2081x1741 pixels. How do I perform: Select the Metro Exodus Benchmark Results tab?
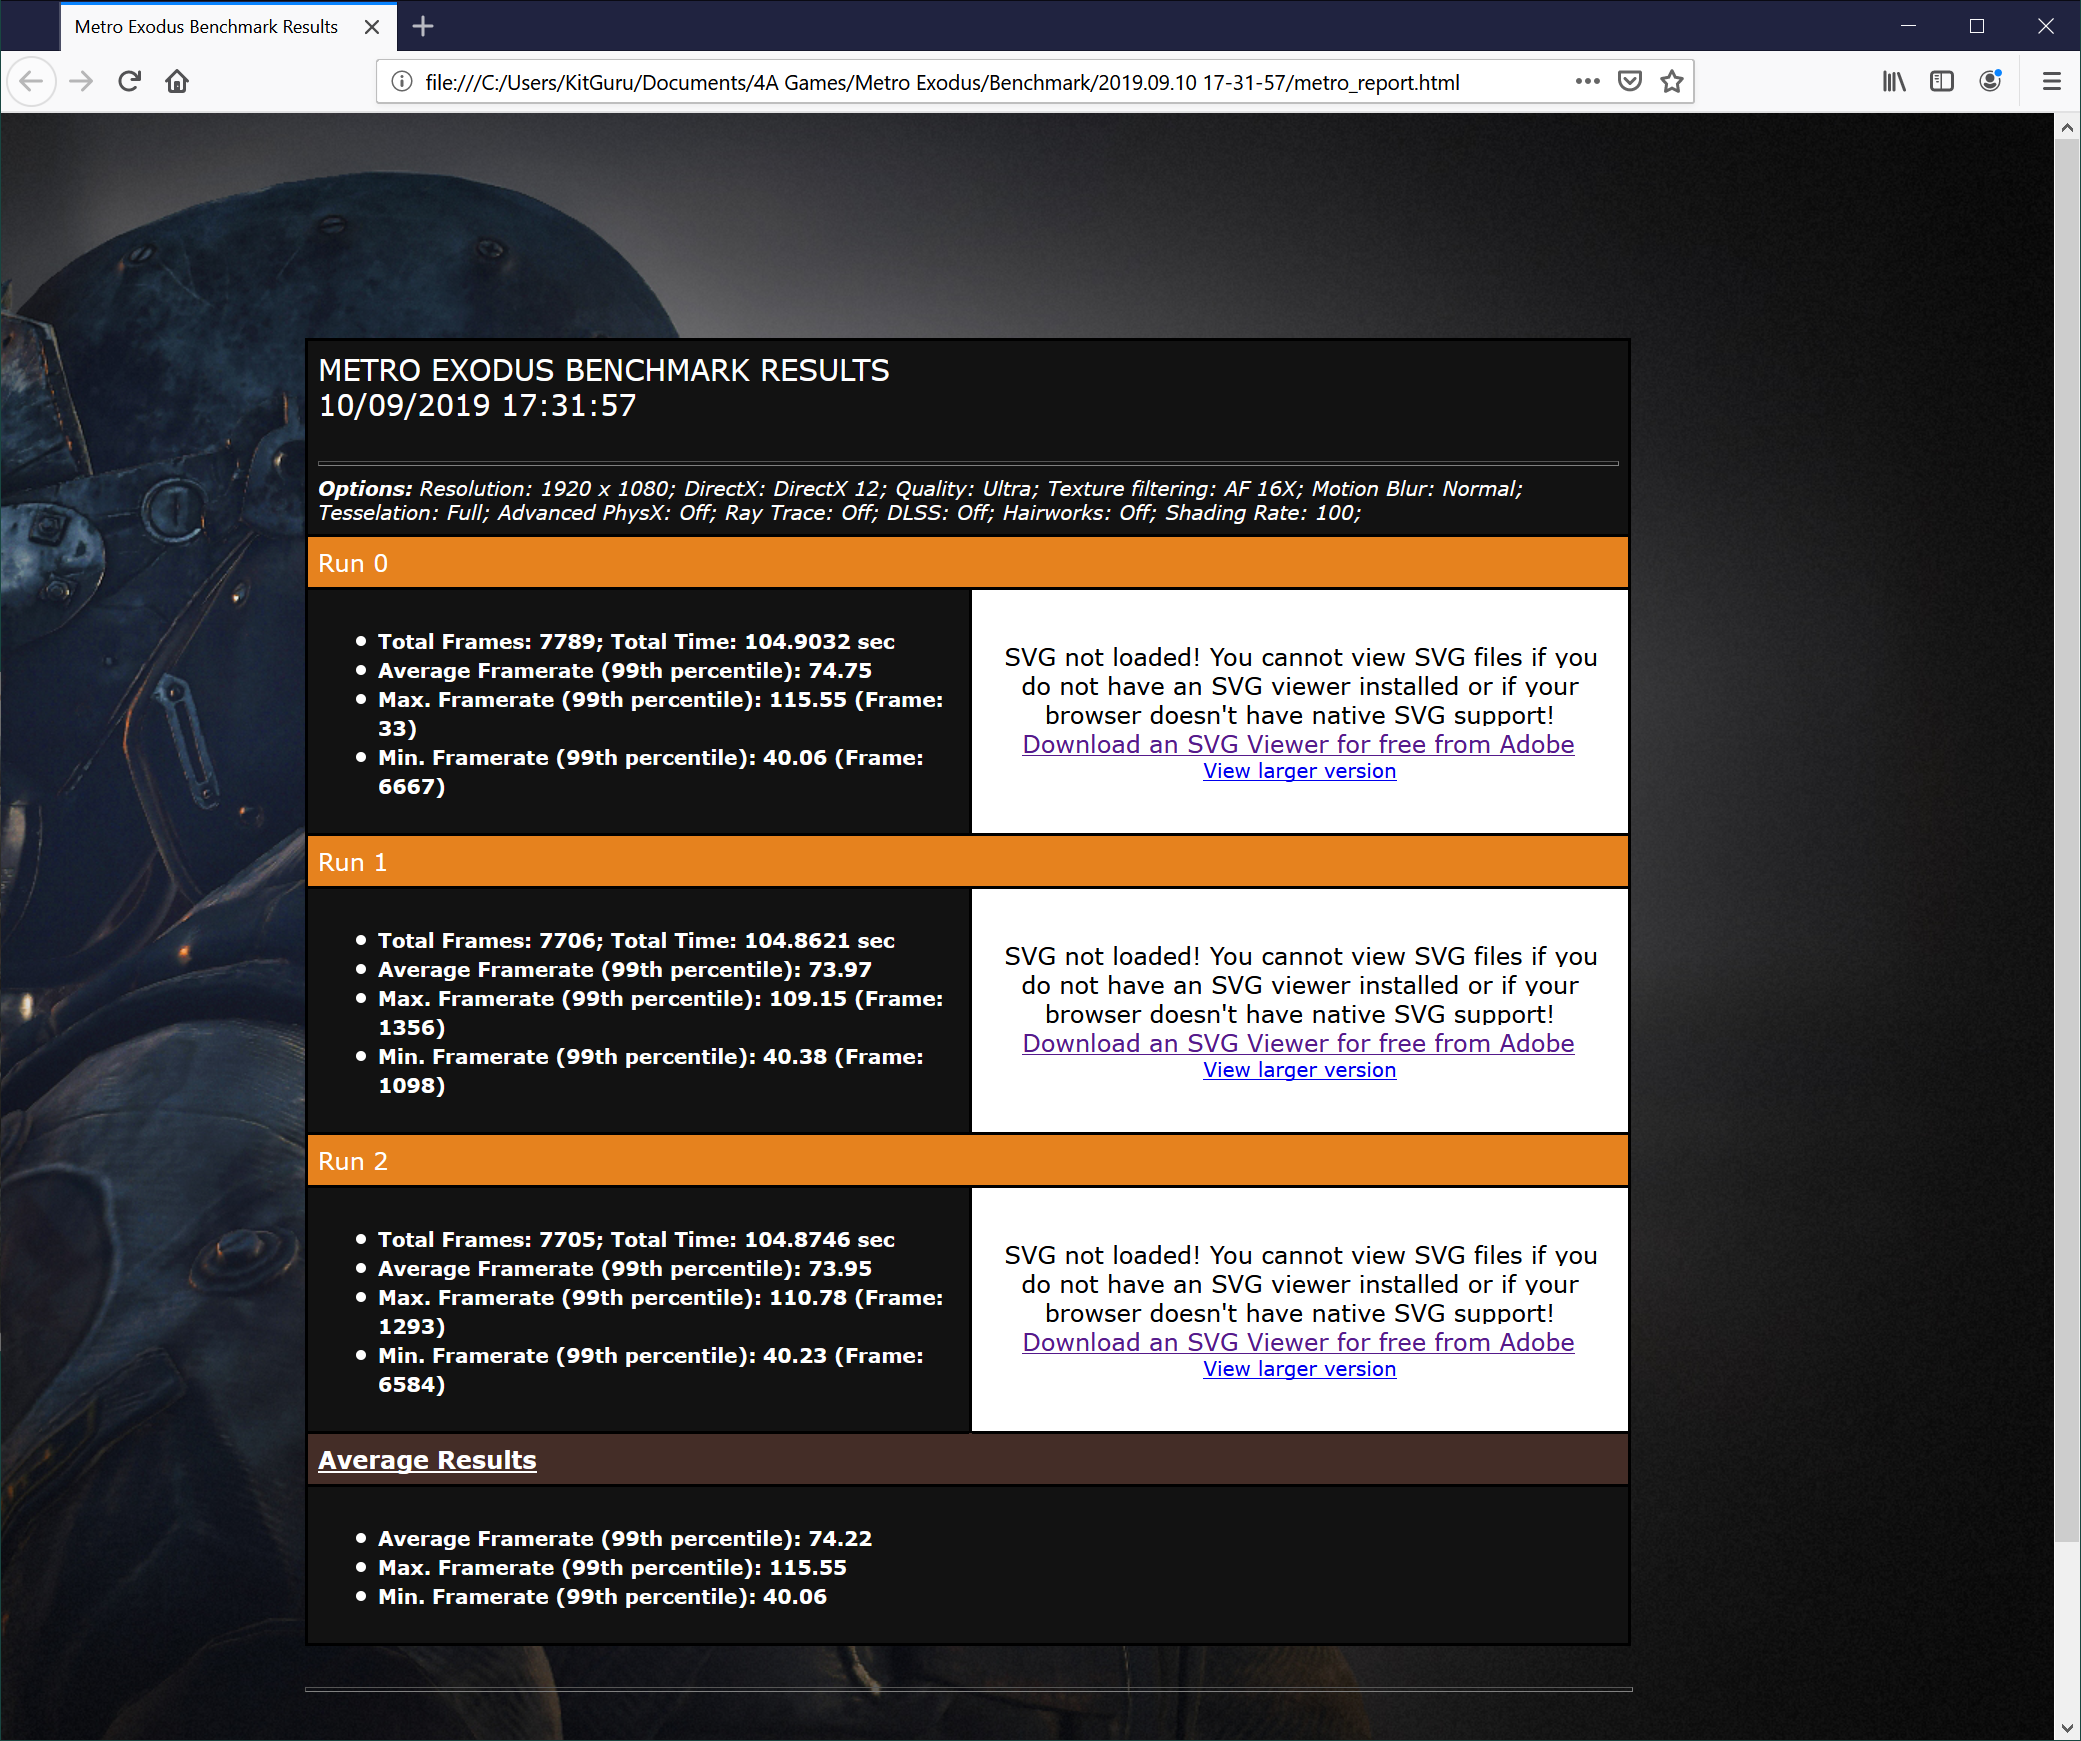(206, 27)
